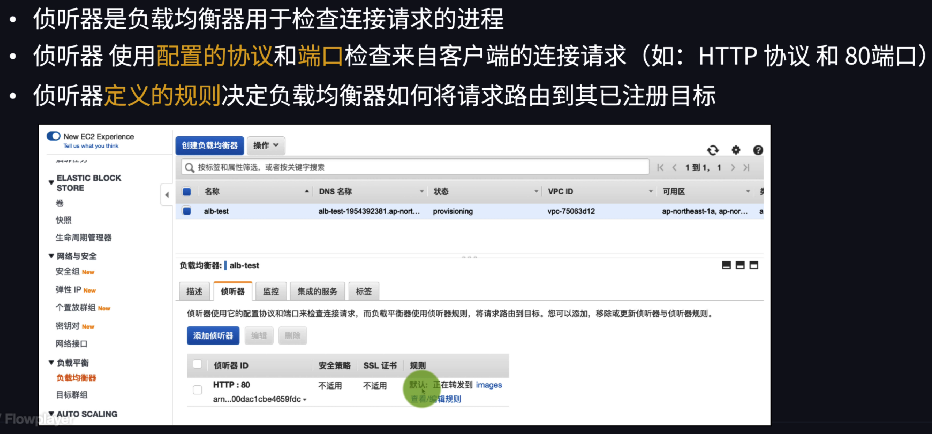
Task: Refresh the load balancer list
Action: coord(713,150)
